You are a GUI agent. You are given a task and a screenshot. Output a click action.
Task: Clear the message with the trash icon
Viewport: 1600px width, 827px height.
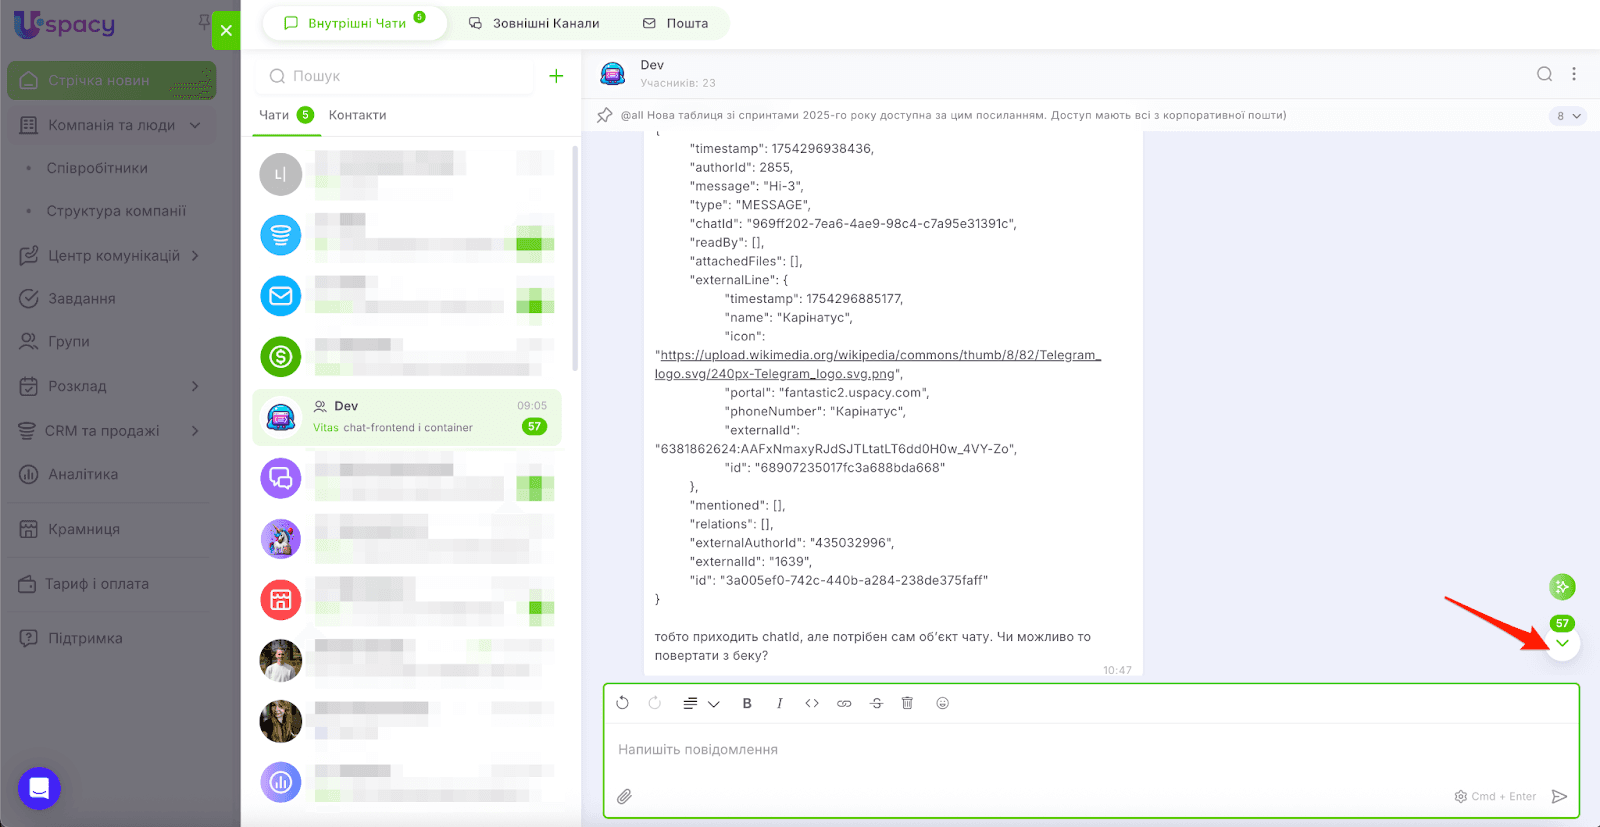click(x=907, y=703)
